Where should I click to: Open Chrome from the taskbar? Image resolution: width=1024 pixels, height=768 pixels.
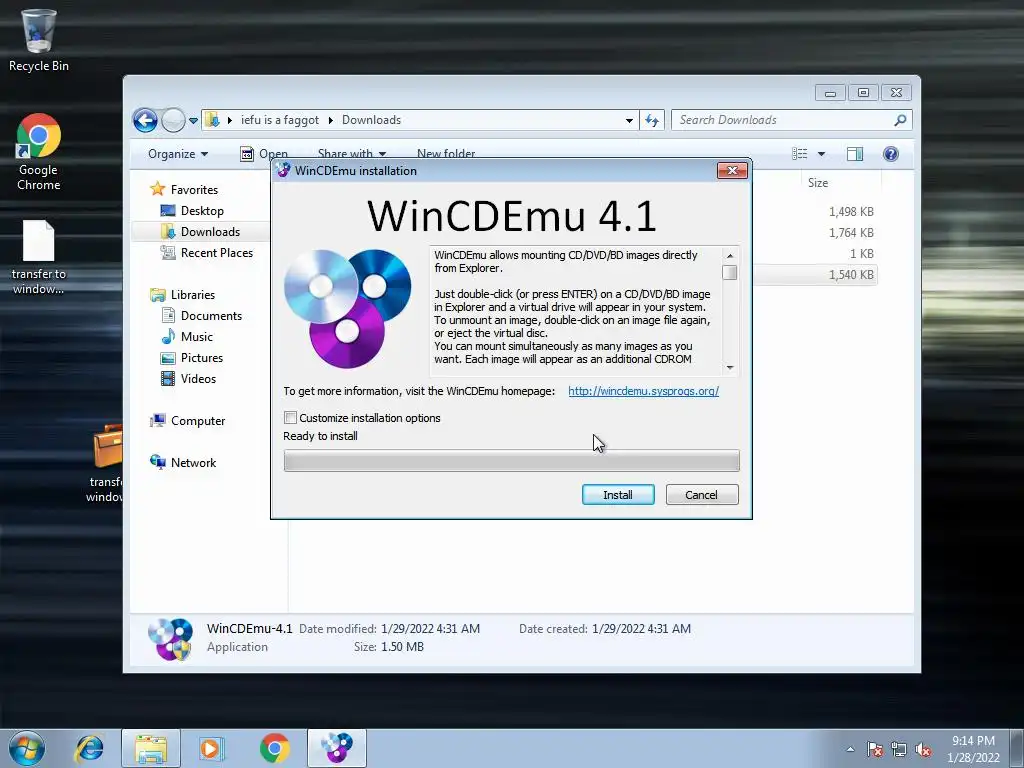click(274, 748)
